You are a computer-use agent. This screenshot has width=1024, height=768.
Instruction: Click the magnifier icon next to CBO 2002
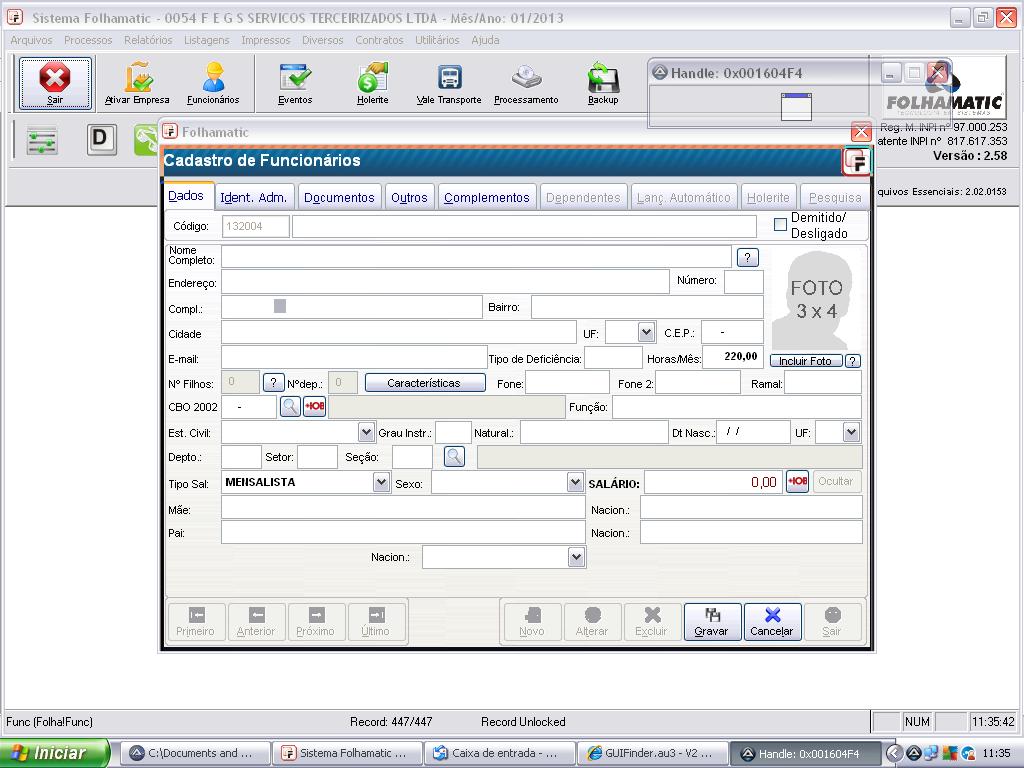tap(289, 406)
